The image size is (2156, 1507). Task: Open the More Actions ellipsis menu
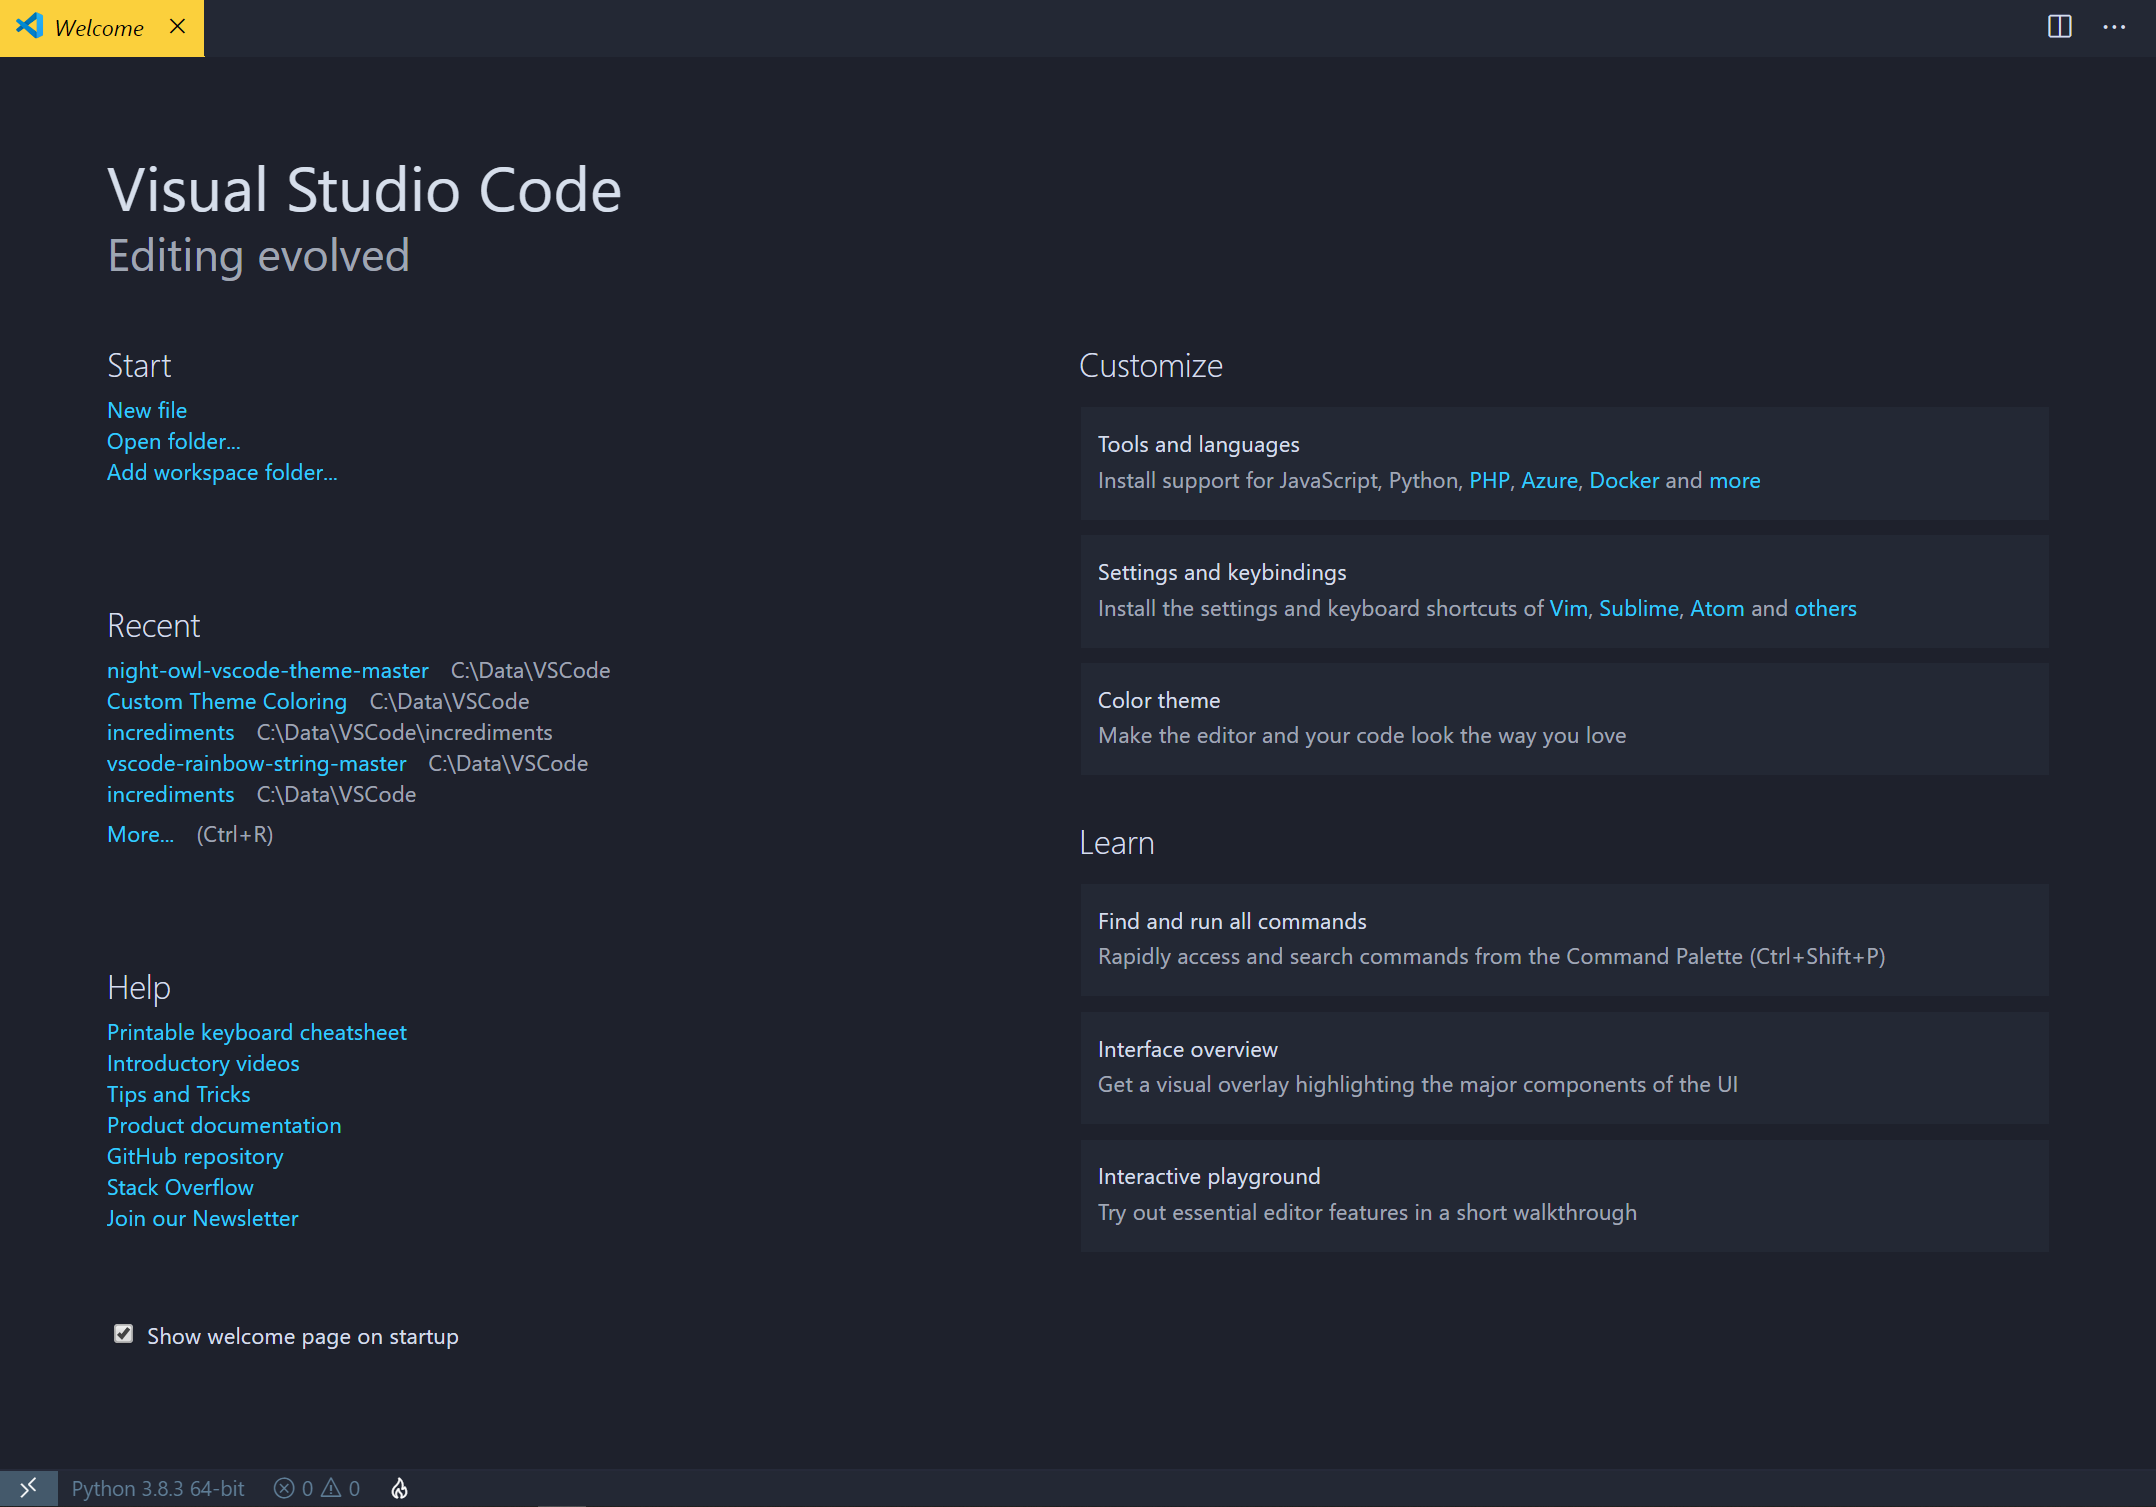2113,27
